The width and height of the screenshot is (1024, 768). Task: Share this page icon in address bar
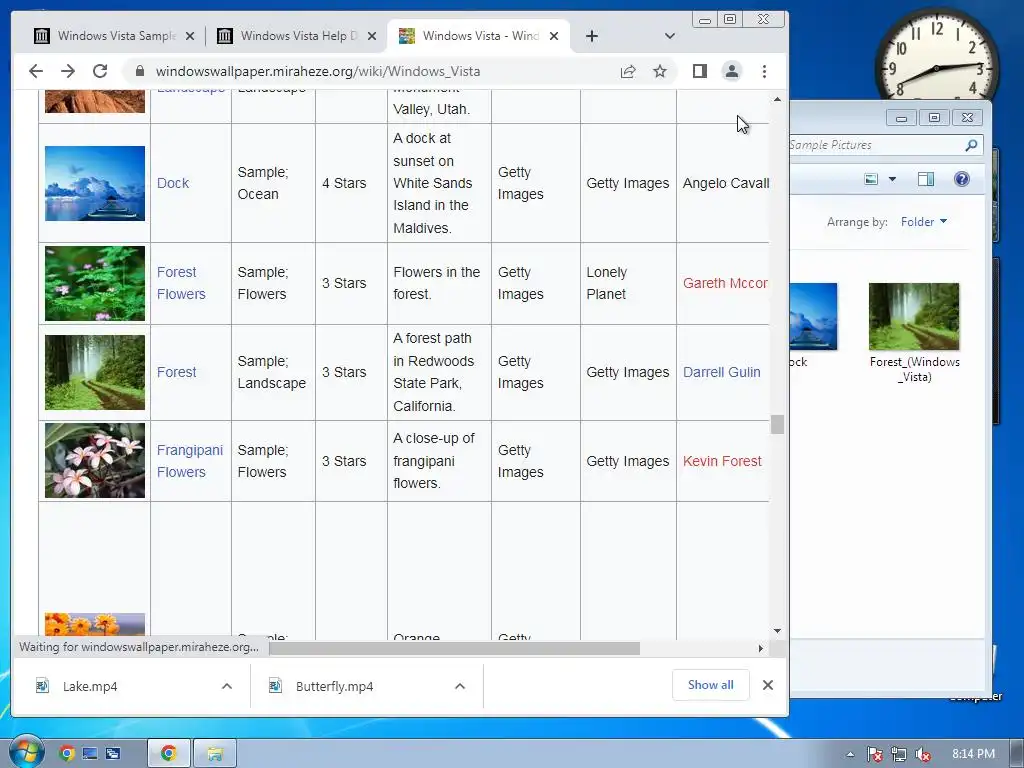tap(628, 71)
